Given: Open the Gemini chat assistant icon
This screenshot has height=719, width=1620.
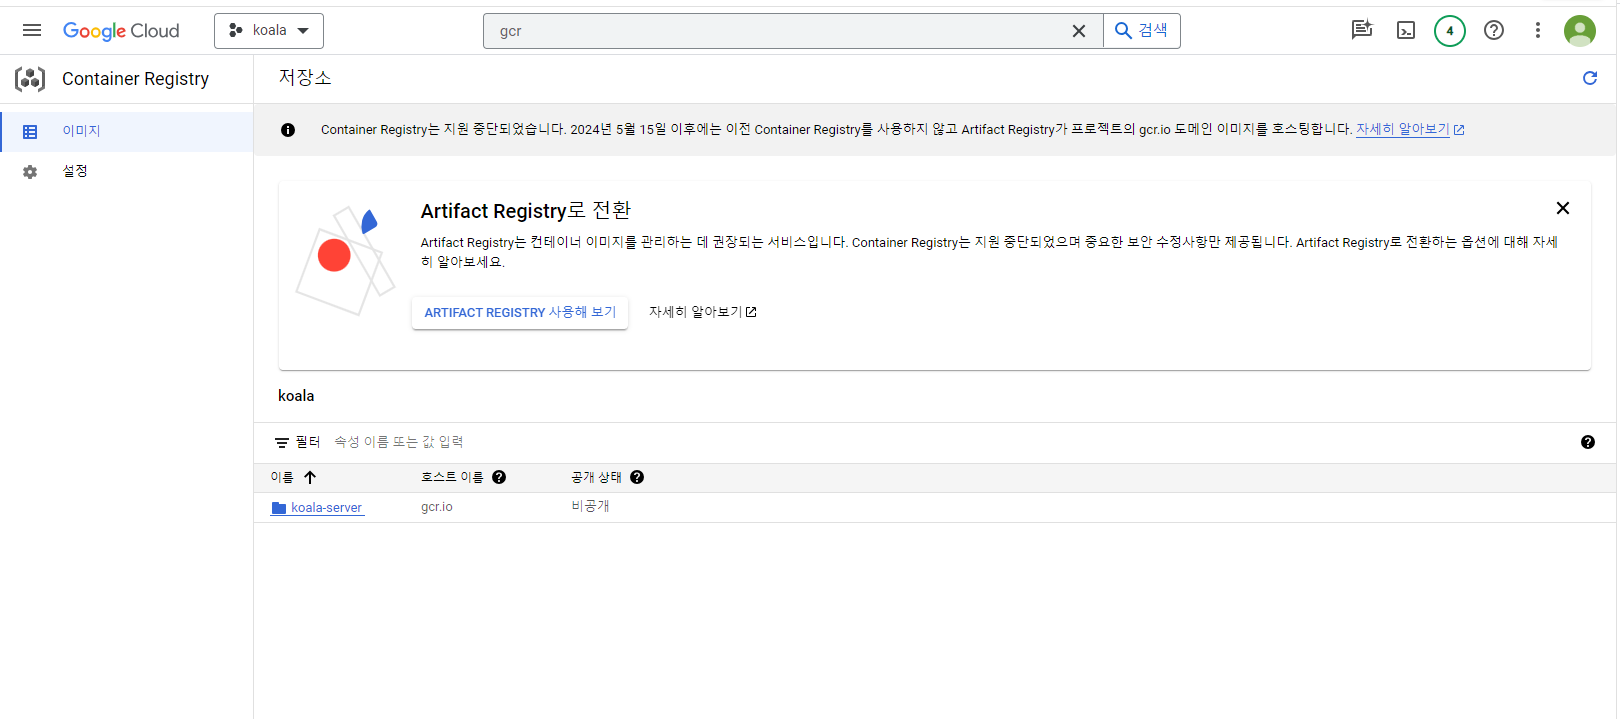Looking at the screenshot, I should (1362, 30).
